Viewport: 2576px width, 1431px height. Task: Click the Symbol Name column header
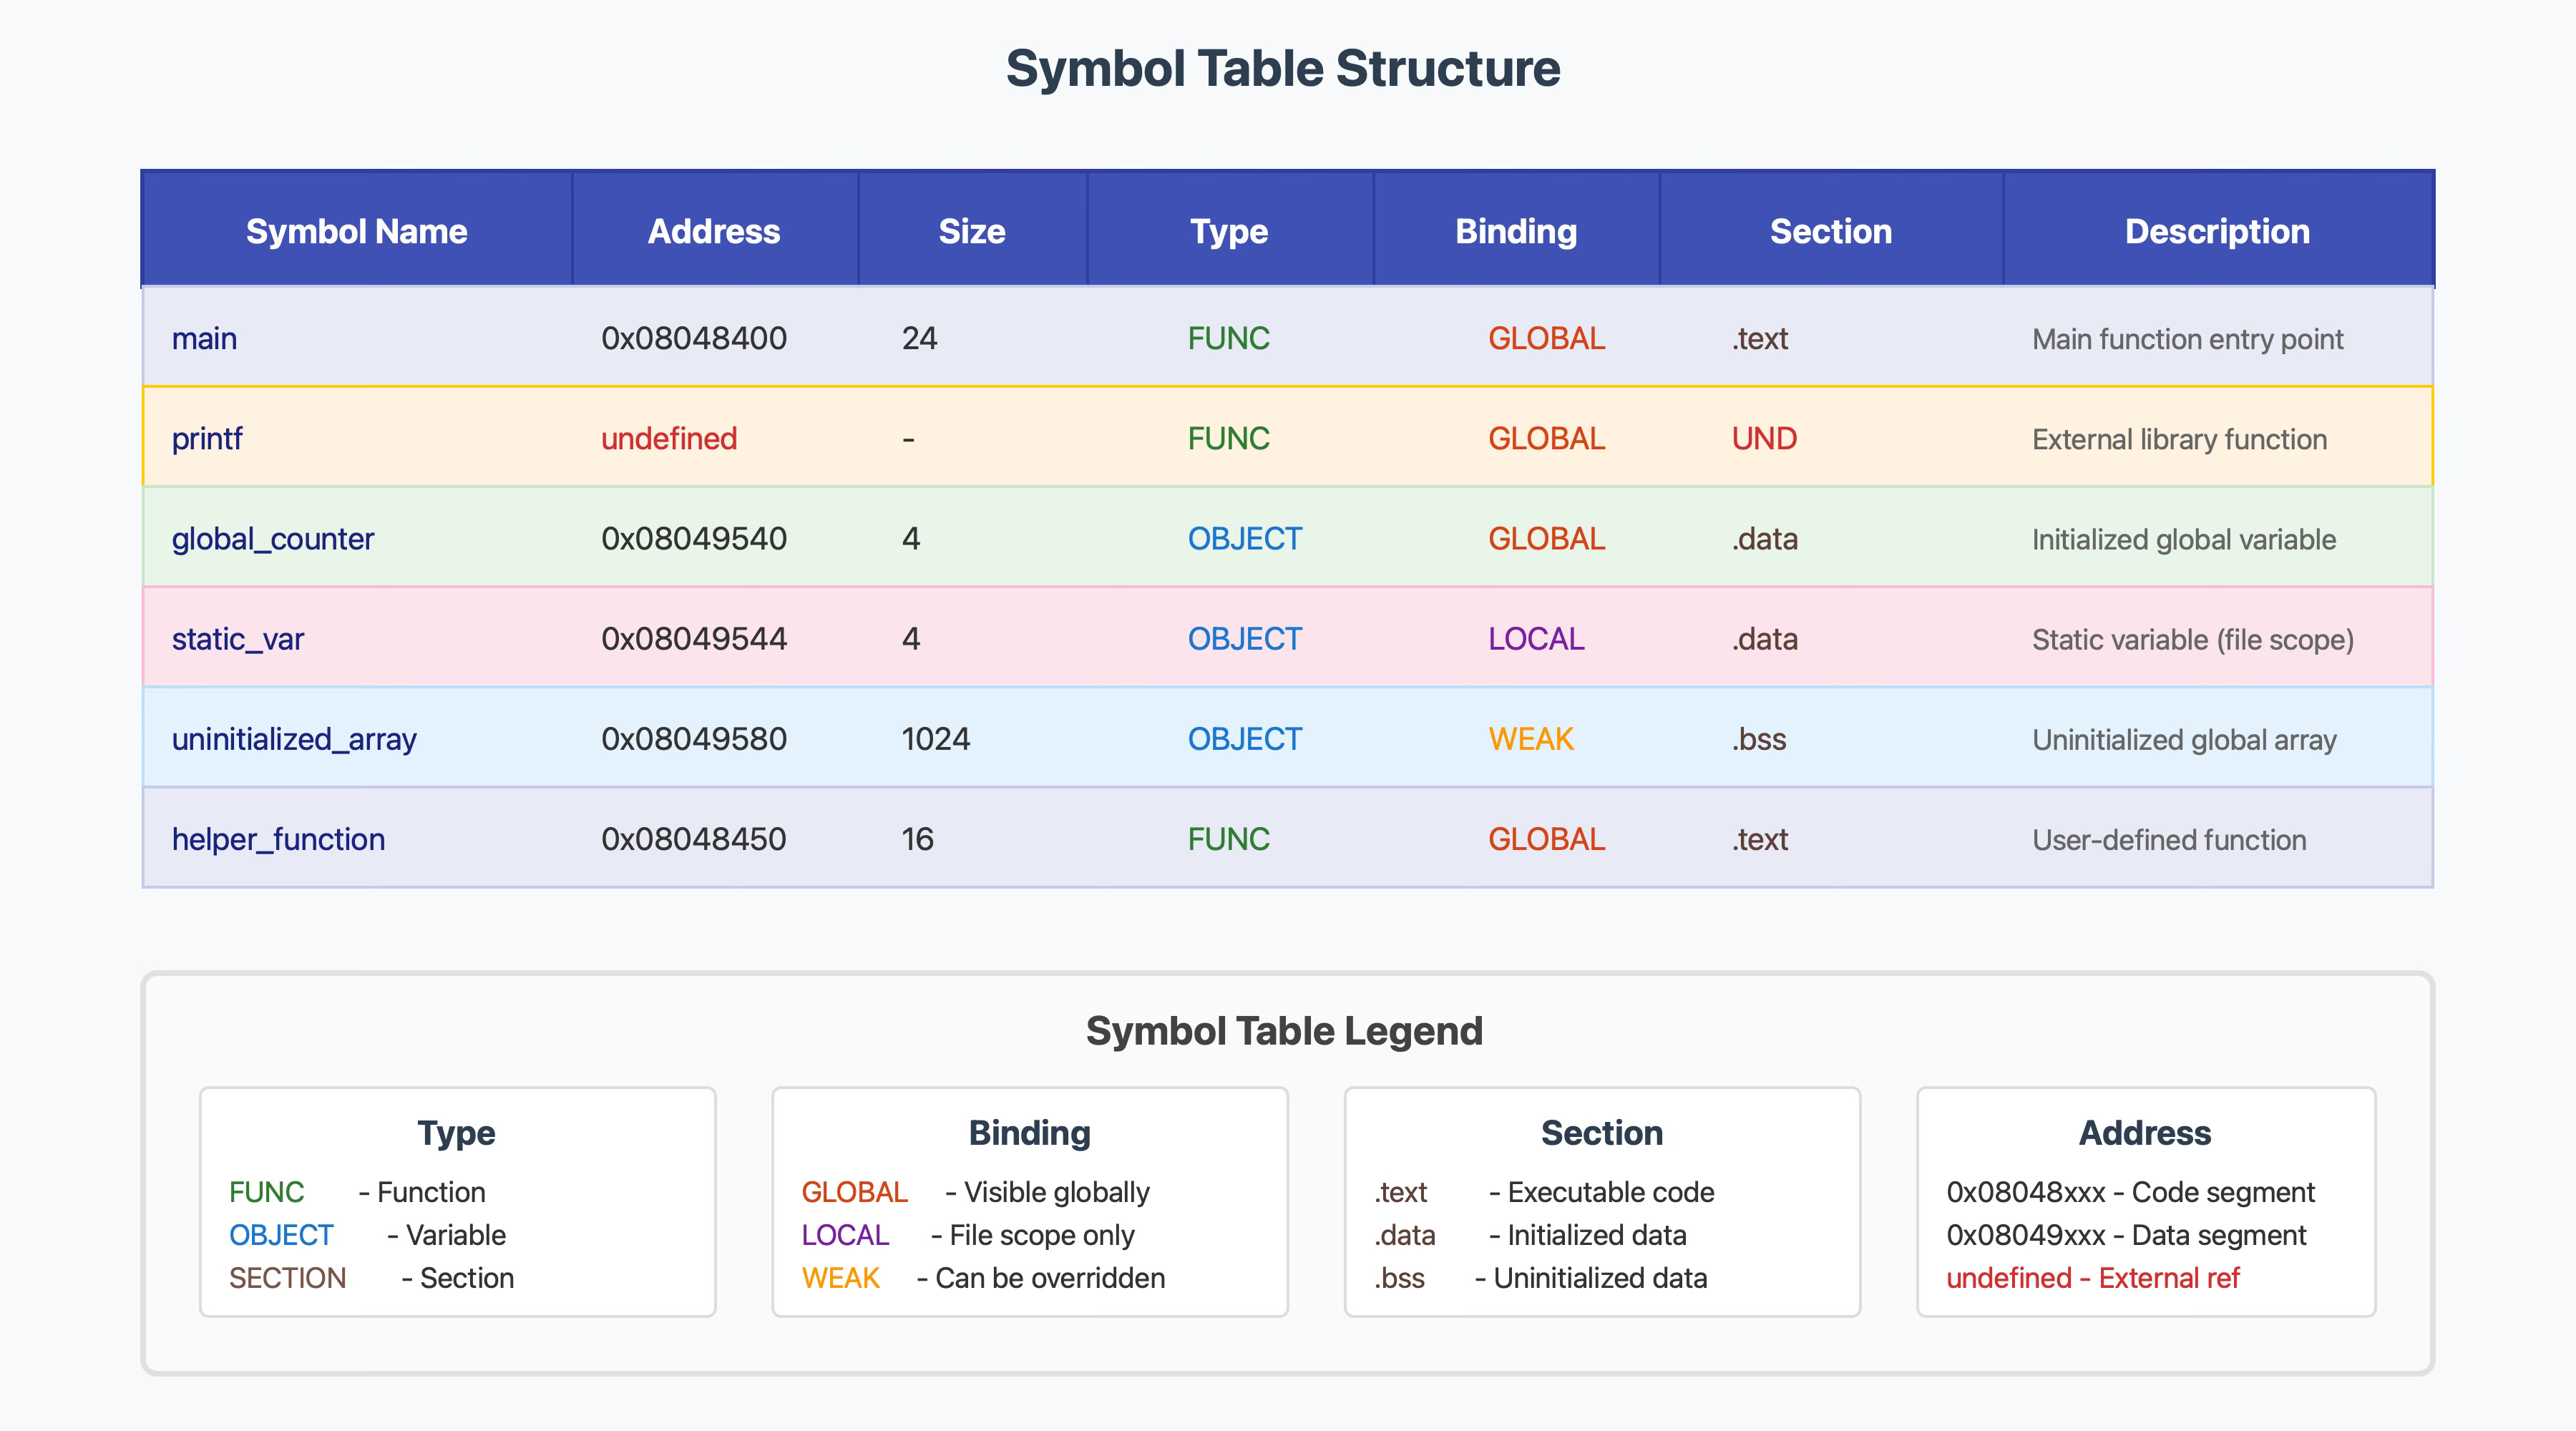coord(356,231)
